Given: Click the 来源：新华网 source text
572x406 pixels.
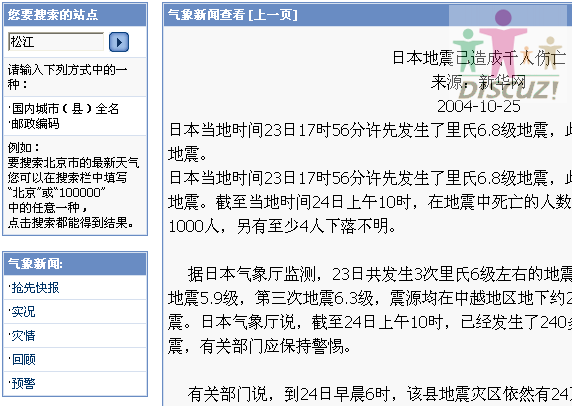Looking at the screenshot, I should [x=479, y=82].
